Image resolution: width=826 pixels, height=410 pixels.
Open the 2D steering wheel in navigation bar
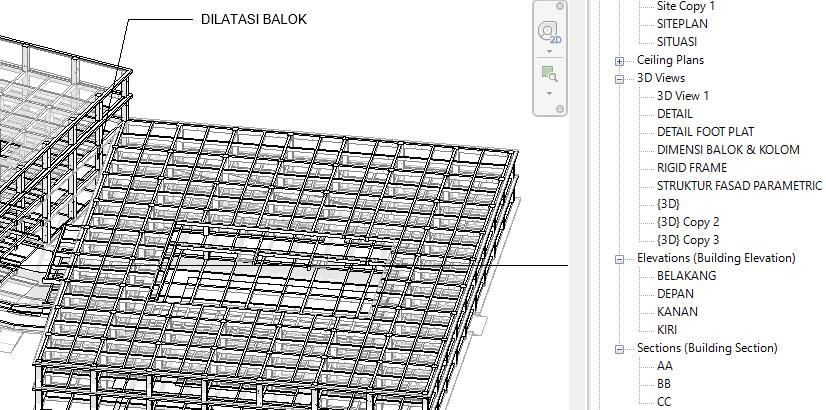tap(549, 33)
